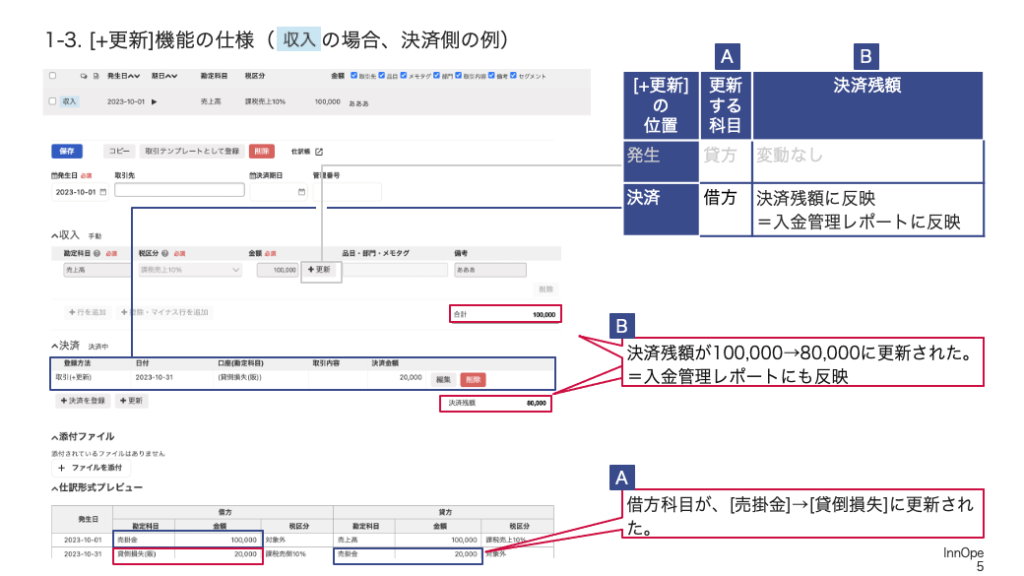Click 課税売側10% in journal preview table

pos(285,554)
